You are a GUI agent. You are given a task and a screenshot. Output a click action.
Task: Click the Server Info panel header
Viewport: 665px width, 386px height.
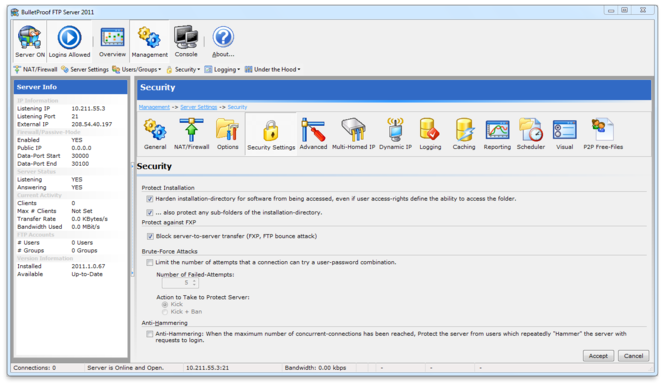click(x=70, y=87)
